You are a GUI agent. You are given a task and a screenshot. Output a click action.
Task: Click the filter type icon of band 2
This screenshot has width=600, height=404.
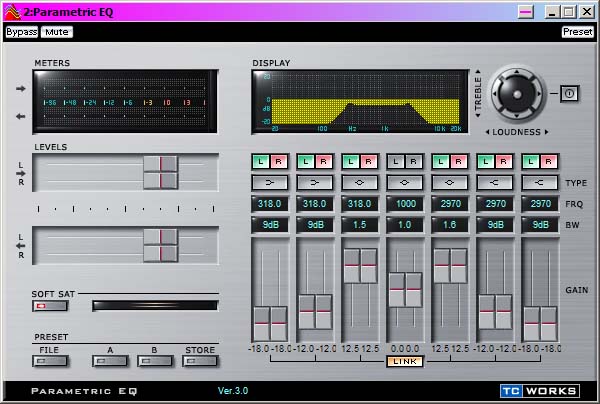(315, 183)
